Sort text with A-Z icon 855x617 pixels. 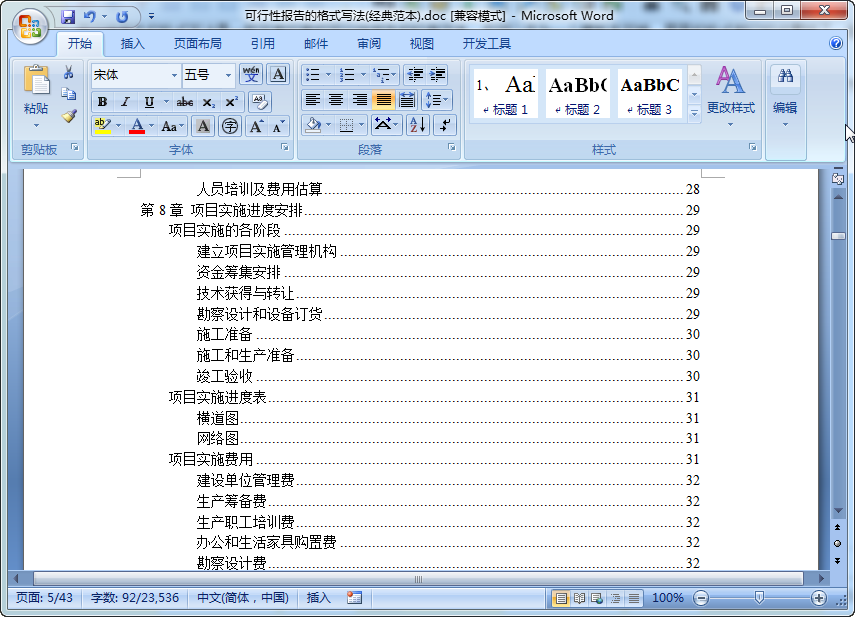(x=418, y=125)
